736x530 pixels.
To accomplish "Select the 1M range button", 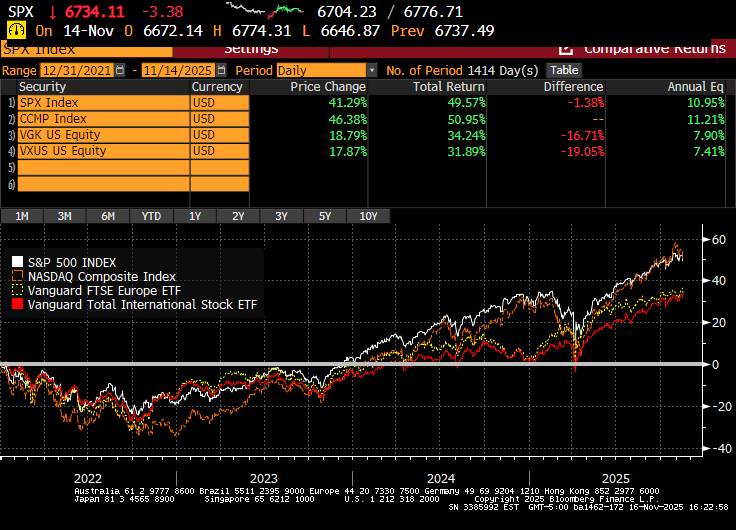I will click(22, 216).
